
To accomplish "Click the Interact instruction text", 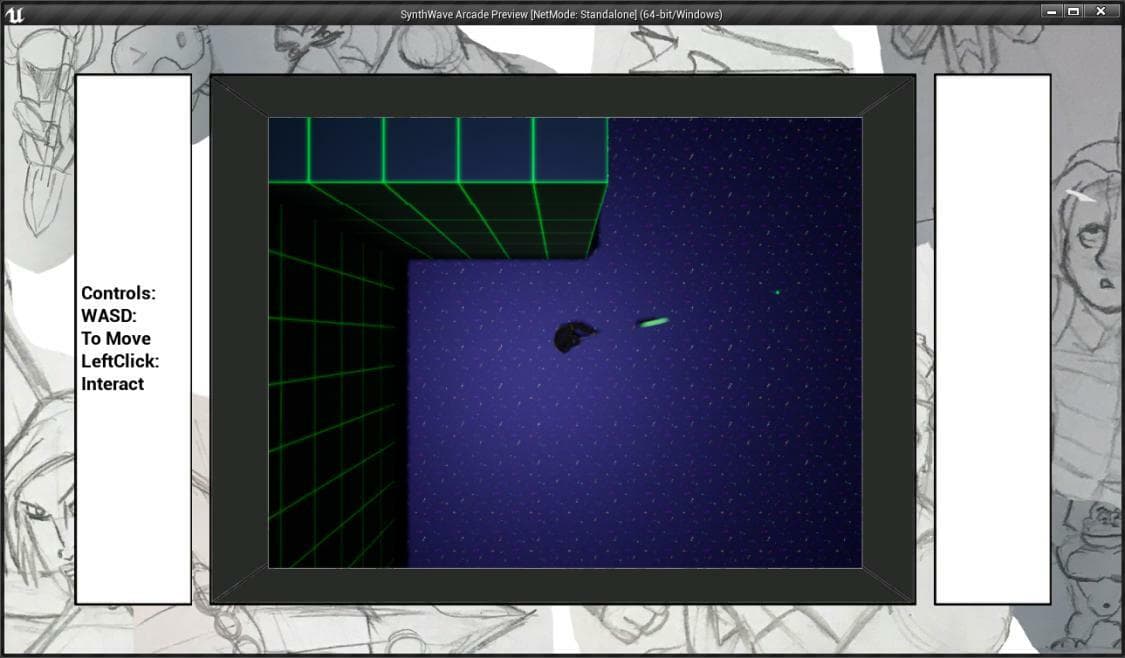I will (113, 384).
